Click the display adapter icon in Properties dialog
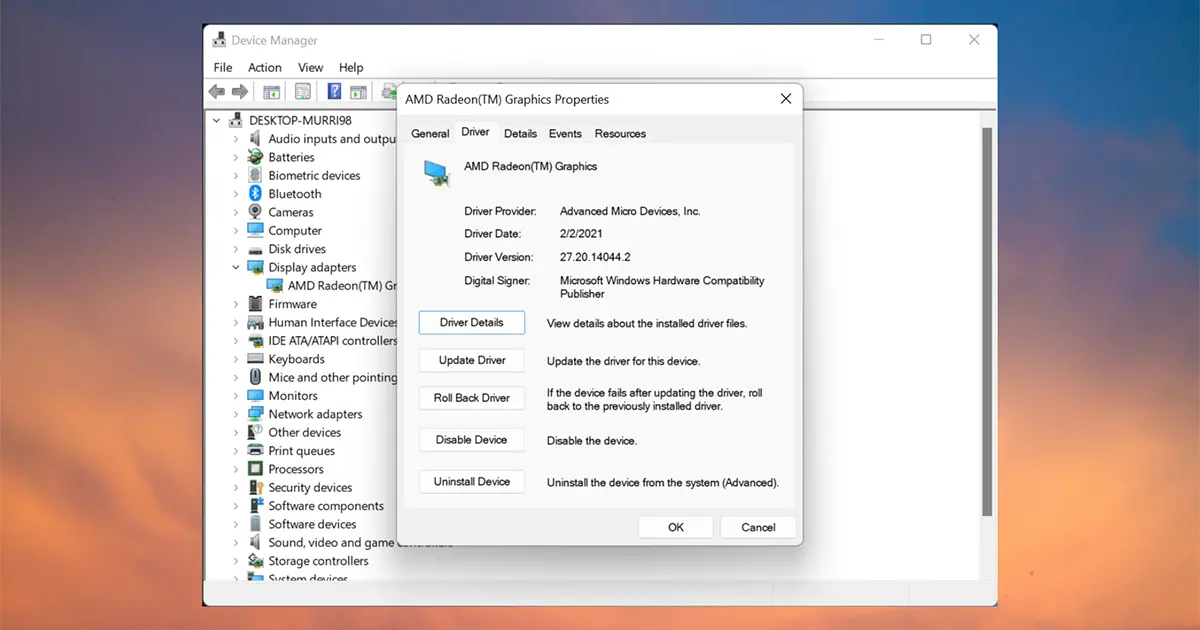The height and width of the screenshot is (630, 1200). tap(437, 172)
